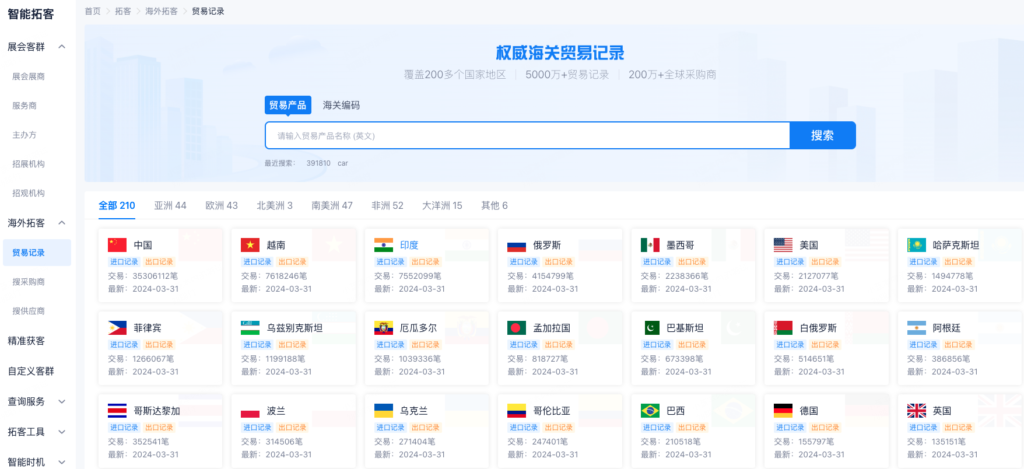Click the United States flag icon
Image resolution: width=1024 pixels, height=469 pixels.
pos(783,245)
